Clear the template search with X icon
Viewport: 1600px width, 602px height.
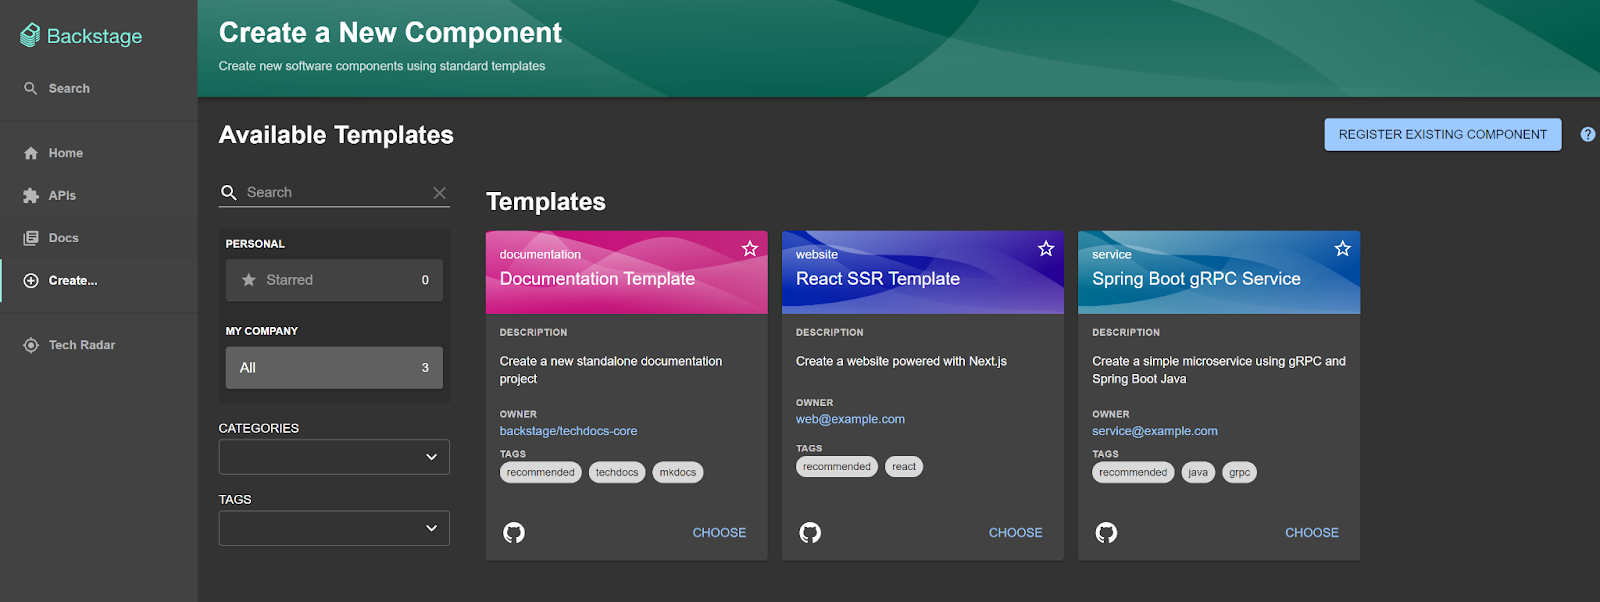tap(439, 193)
